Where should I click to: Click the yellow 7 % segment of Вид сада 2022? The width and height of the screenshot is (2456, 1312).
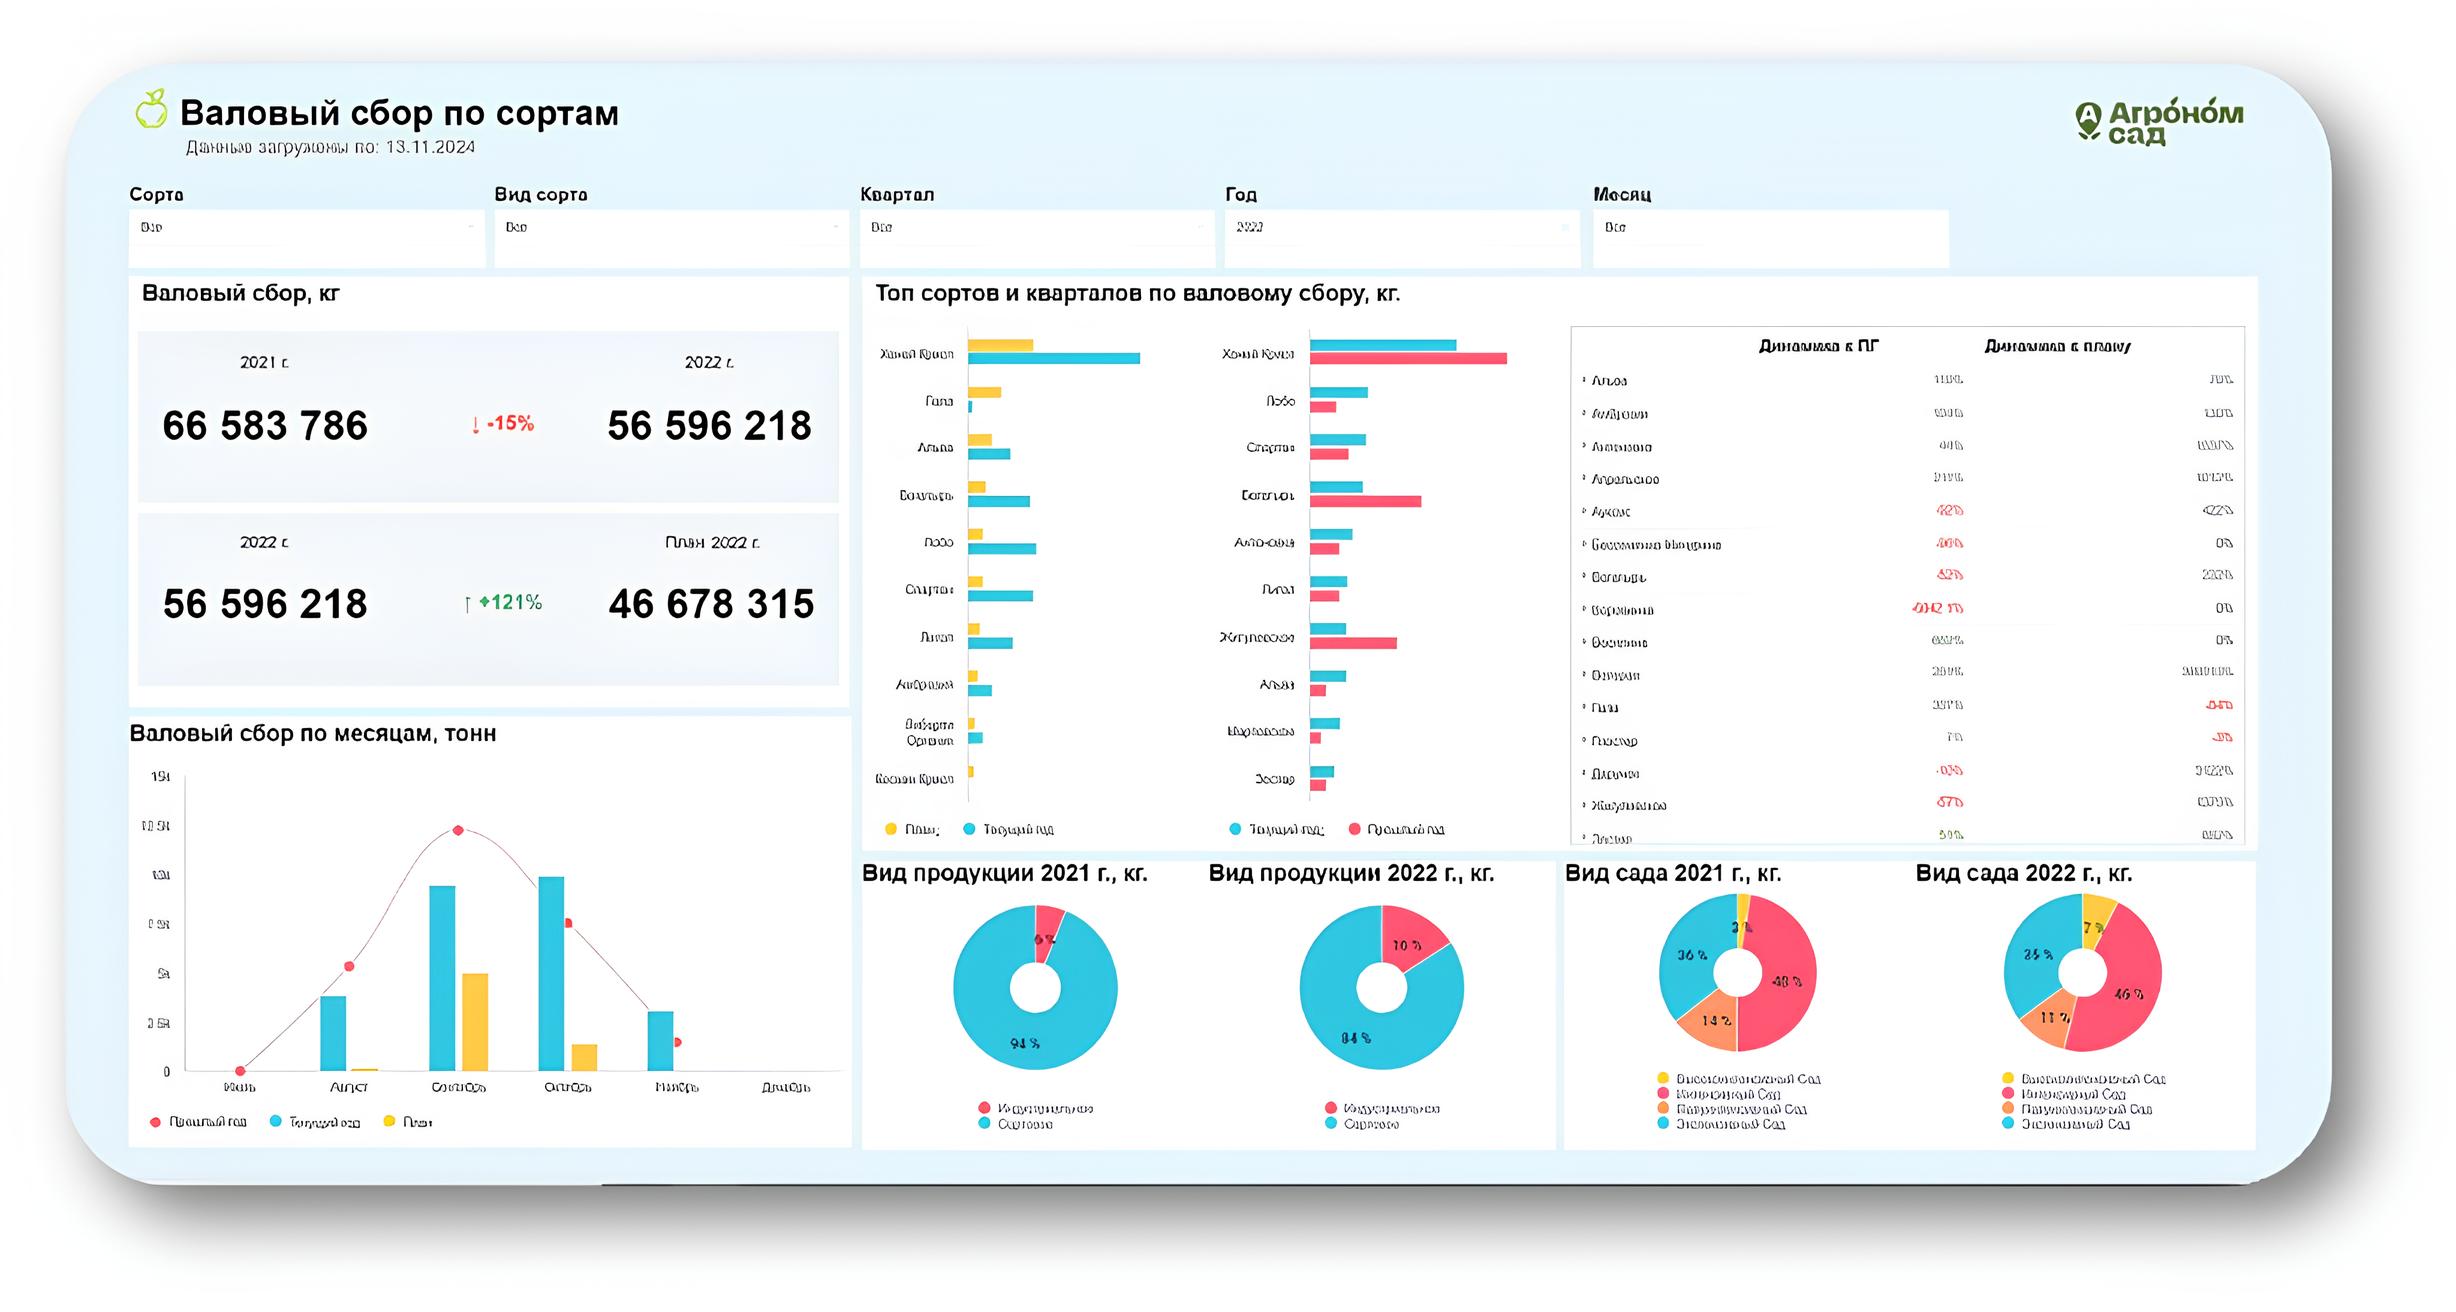click(x=2094, y=925)
